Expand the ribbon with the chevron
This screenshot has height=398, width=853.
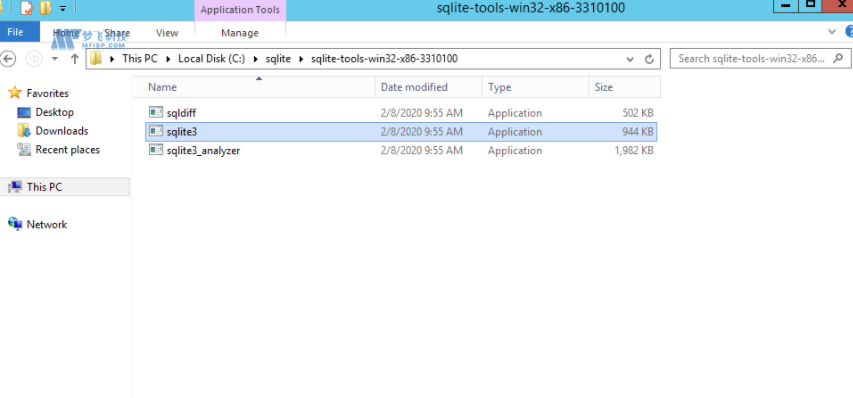coord(832,32)
